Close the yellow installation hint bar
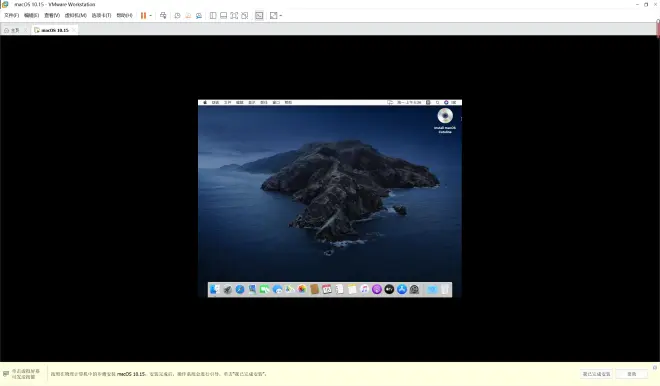This screenshot has height=386, width=660. point(655,367)
